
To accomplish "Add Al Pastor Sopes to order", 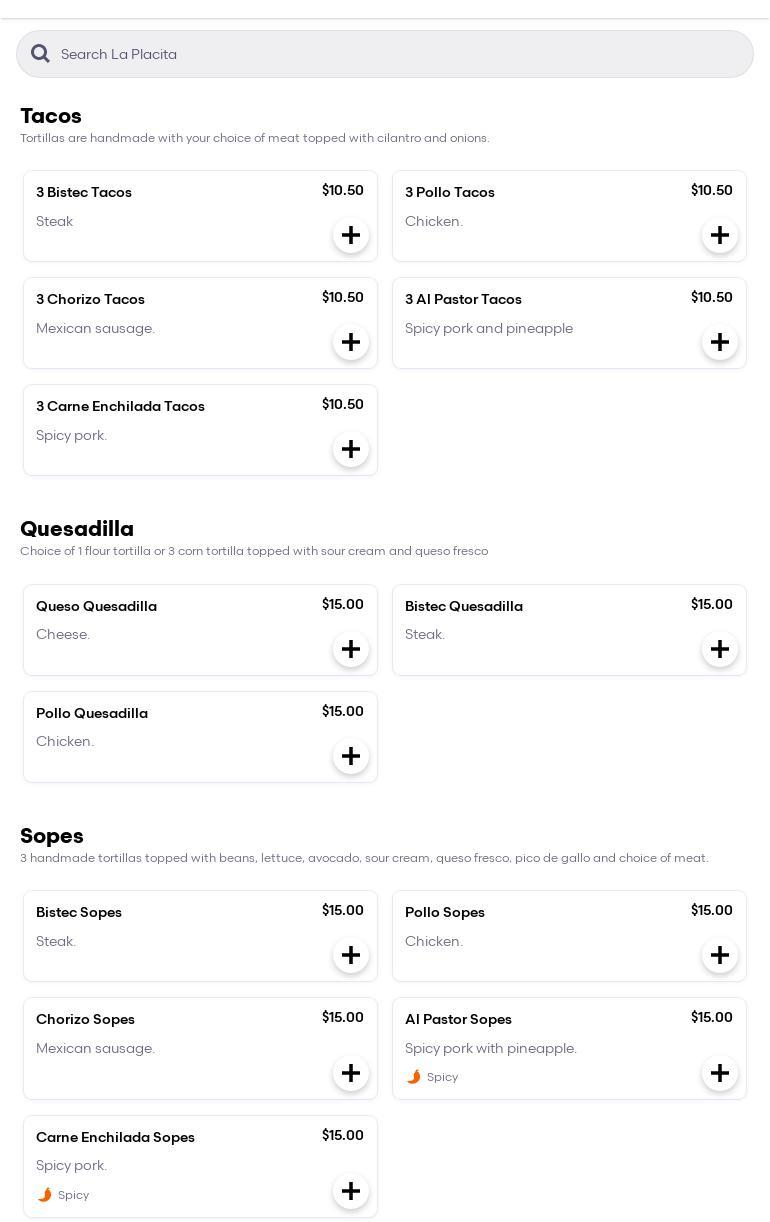I will pos(720,1074).
